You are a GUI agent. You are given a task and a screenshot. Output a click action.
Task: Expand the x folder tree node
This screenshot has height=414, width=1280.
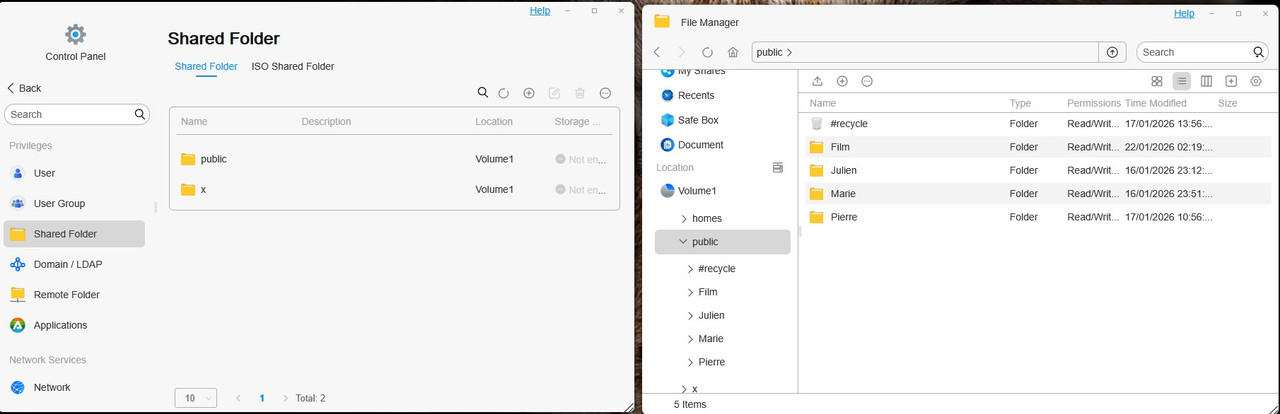pyautogui.click(x=684, y=389)
